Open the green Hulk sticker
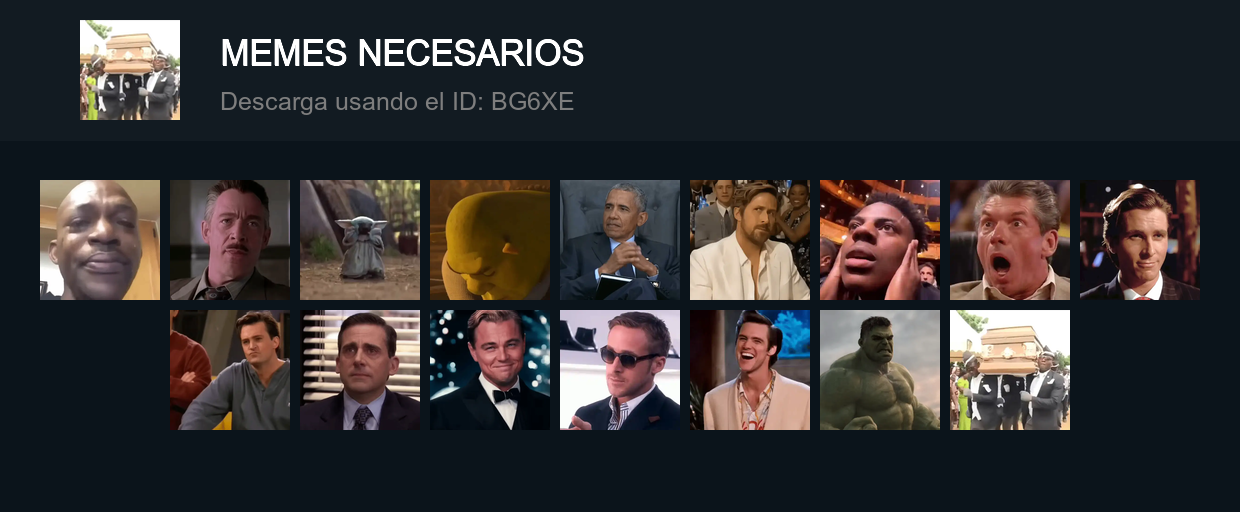 (x=880, y=370)
